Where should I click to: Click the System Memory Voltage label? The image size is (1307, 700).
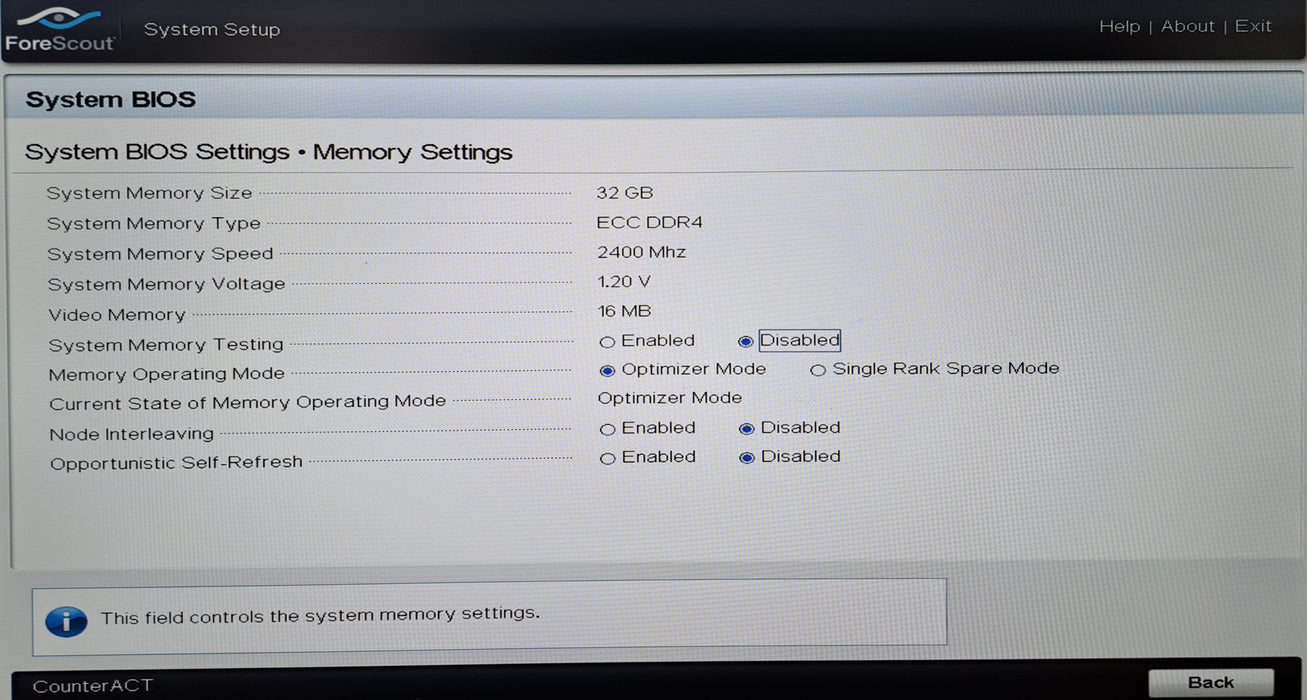[166, 284]
